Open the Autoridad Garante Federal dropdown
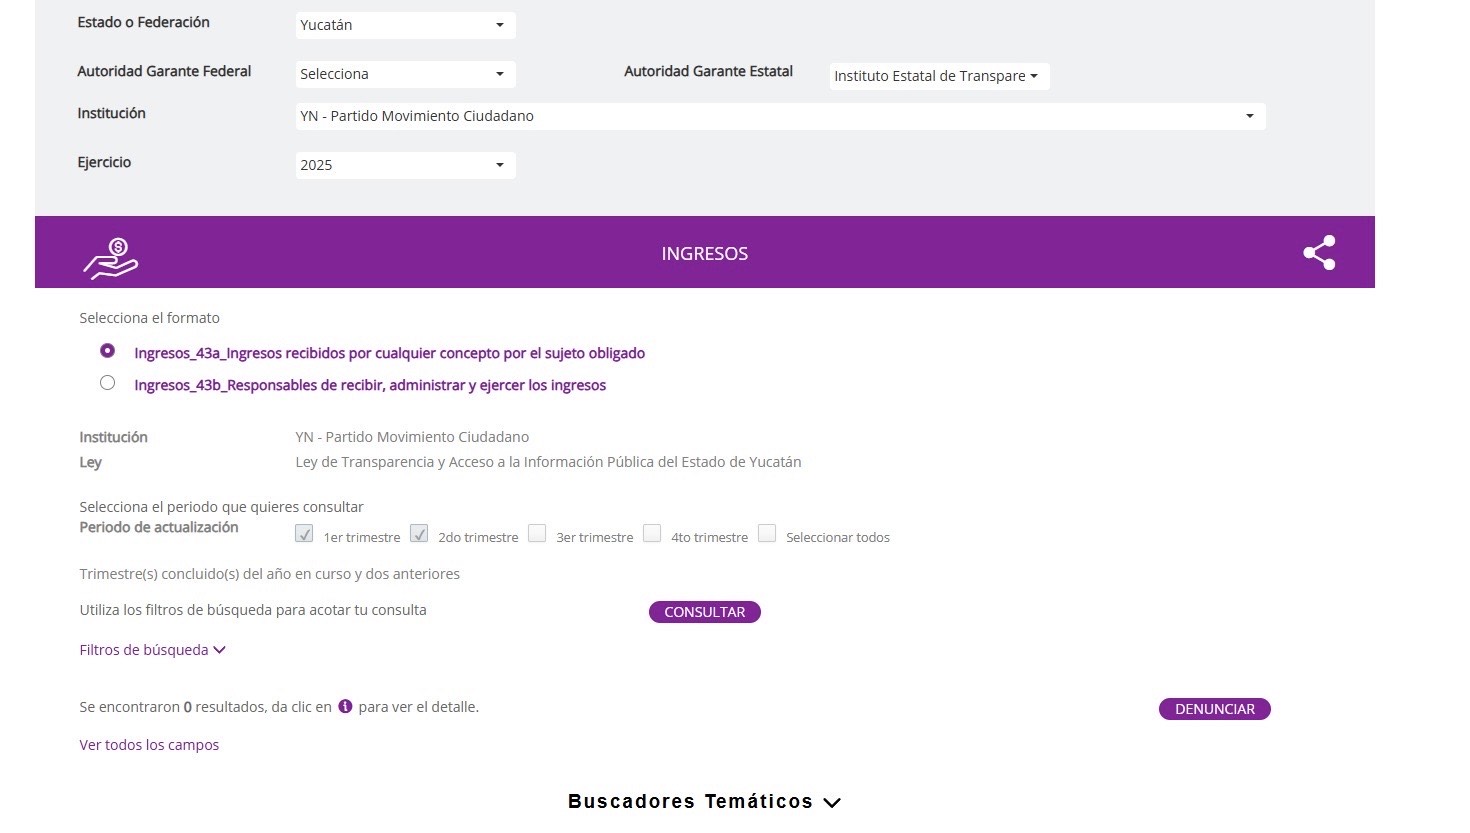The width and height of the screenshot is (1470, 833). click(x=405, y=74)
